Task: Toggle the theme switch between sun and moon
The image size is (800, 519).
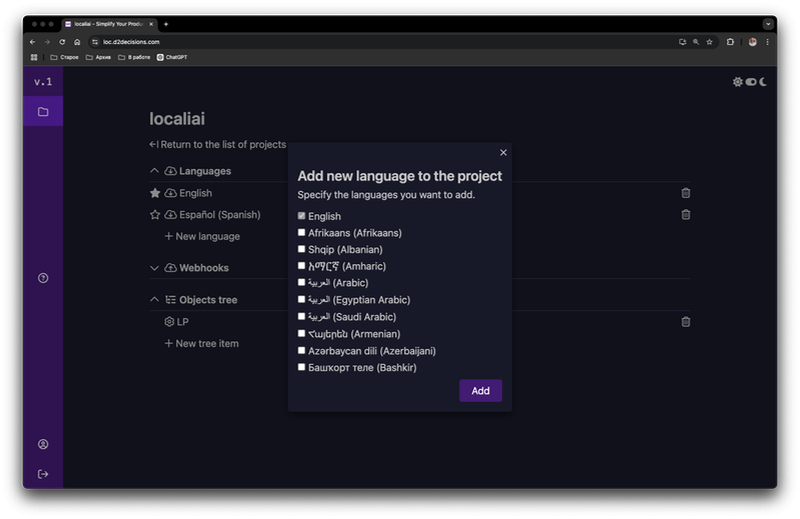Action: [x=751, y=82]
